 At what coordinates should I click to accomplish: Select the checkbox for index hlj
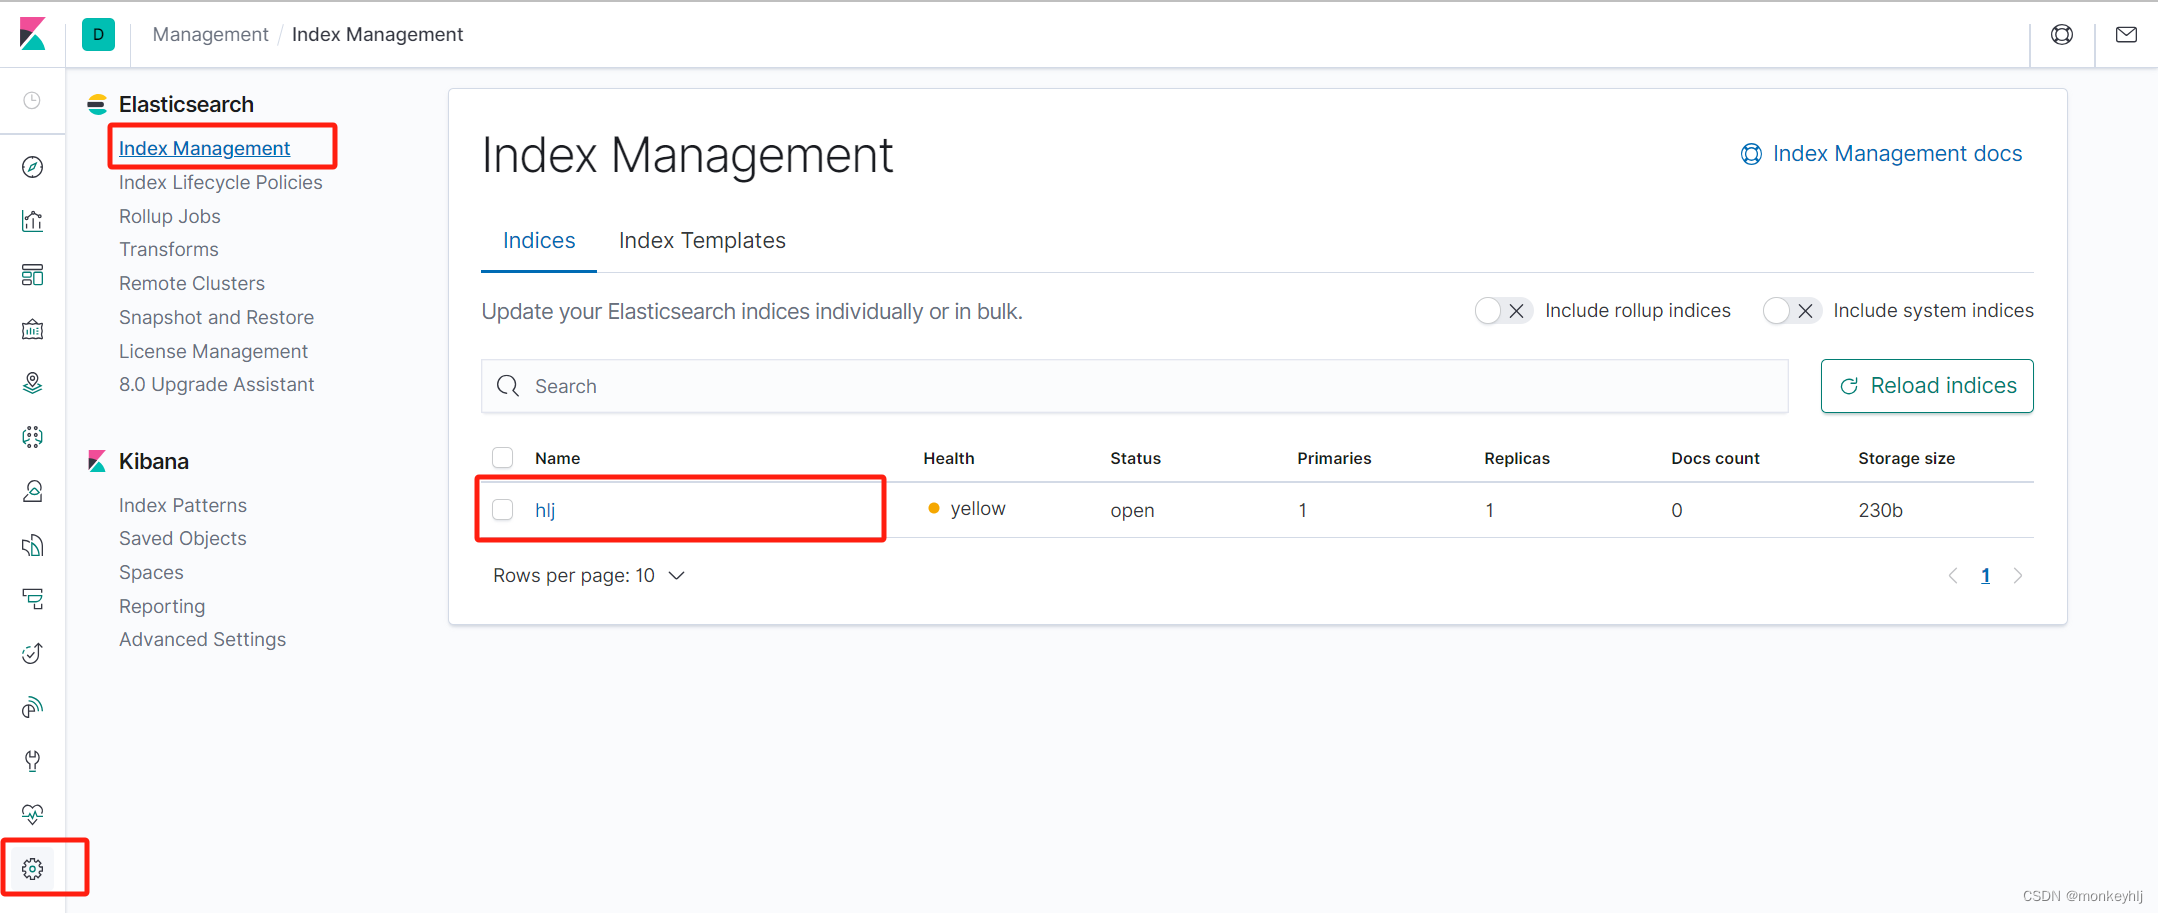tap(503, 510)
